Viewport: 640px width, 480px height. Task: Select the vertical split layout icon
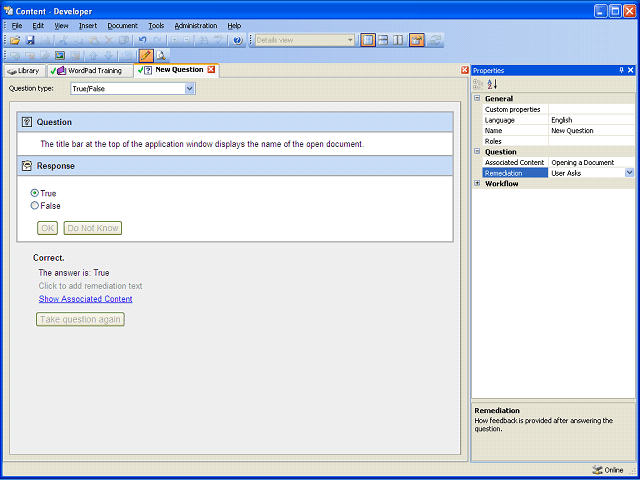(398, 40)
